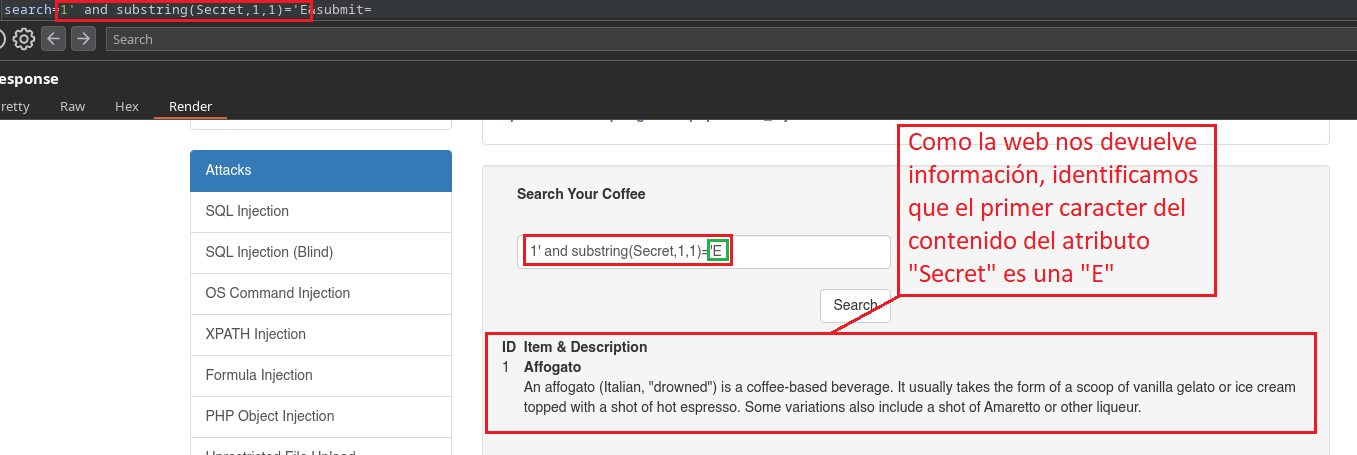Click the help icon left of gear
Viewport: 1357px width, 455px height.
click(2, 39)
